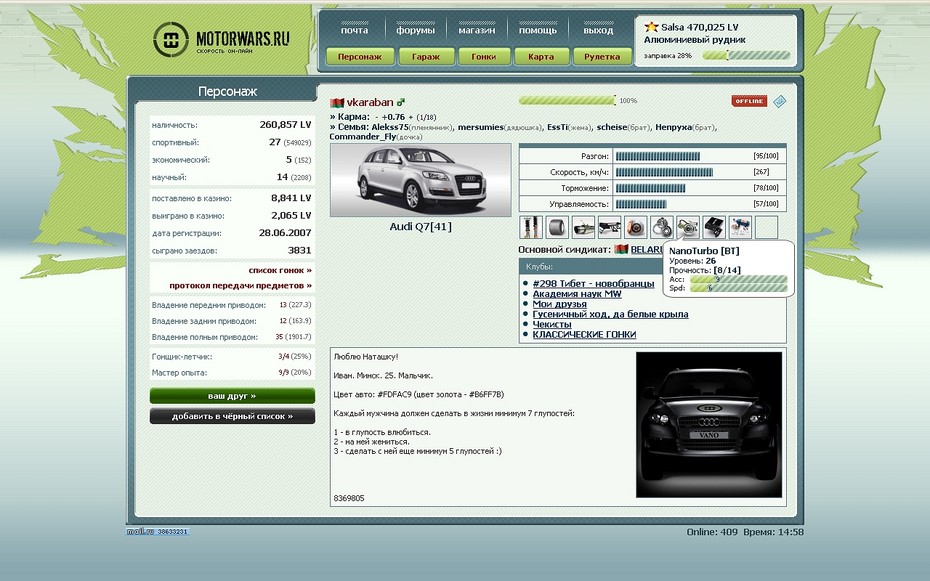Click the blue diamond icon beside OFFLINE
The width and height of the screenshot is (930, 581).
(x=779, y=101)
